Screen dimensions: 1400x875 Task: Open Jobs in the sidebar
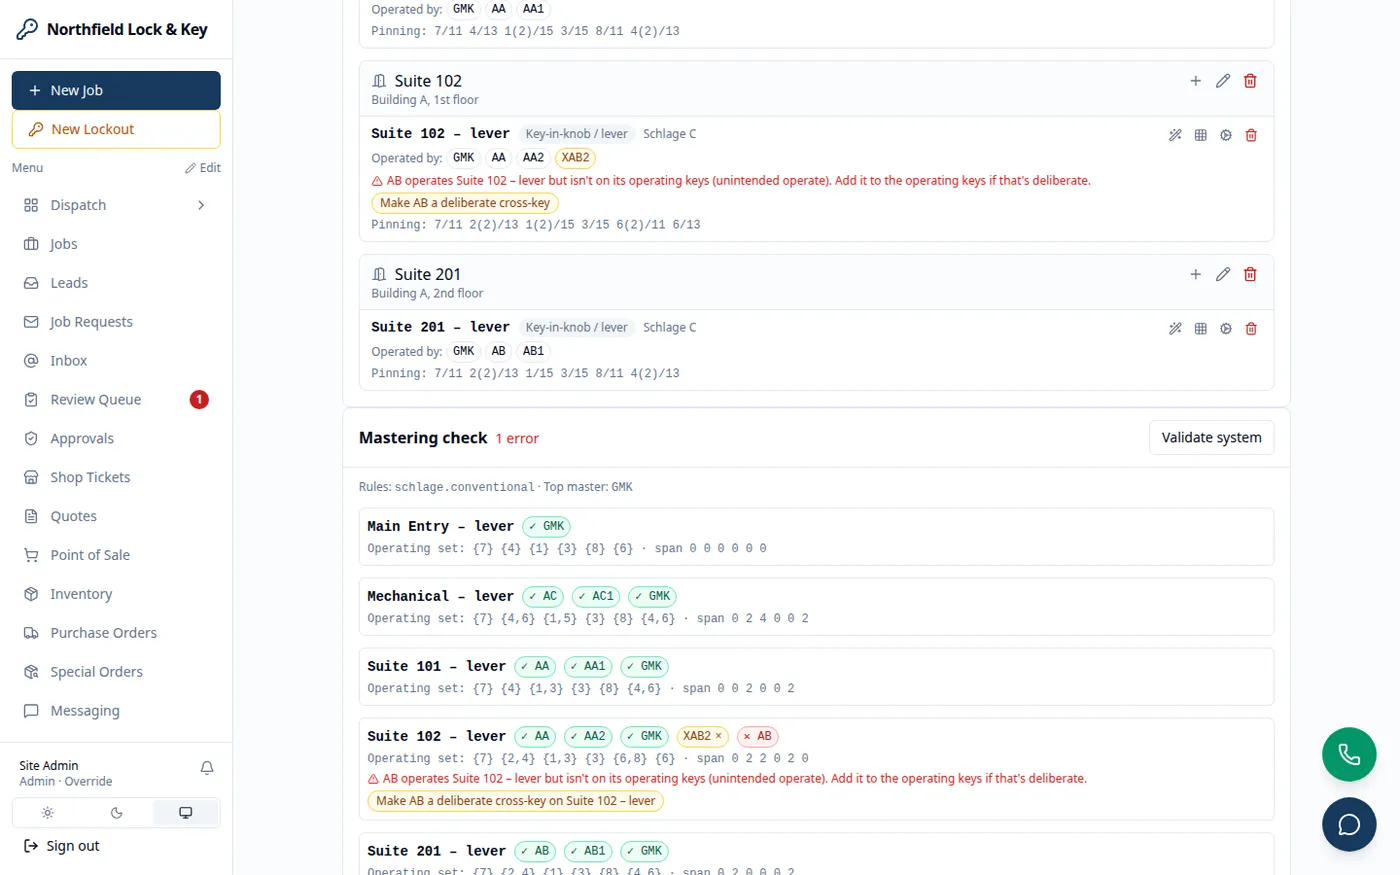pyautogui.click(x=116, y=244)
